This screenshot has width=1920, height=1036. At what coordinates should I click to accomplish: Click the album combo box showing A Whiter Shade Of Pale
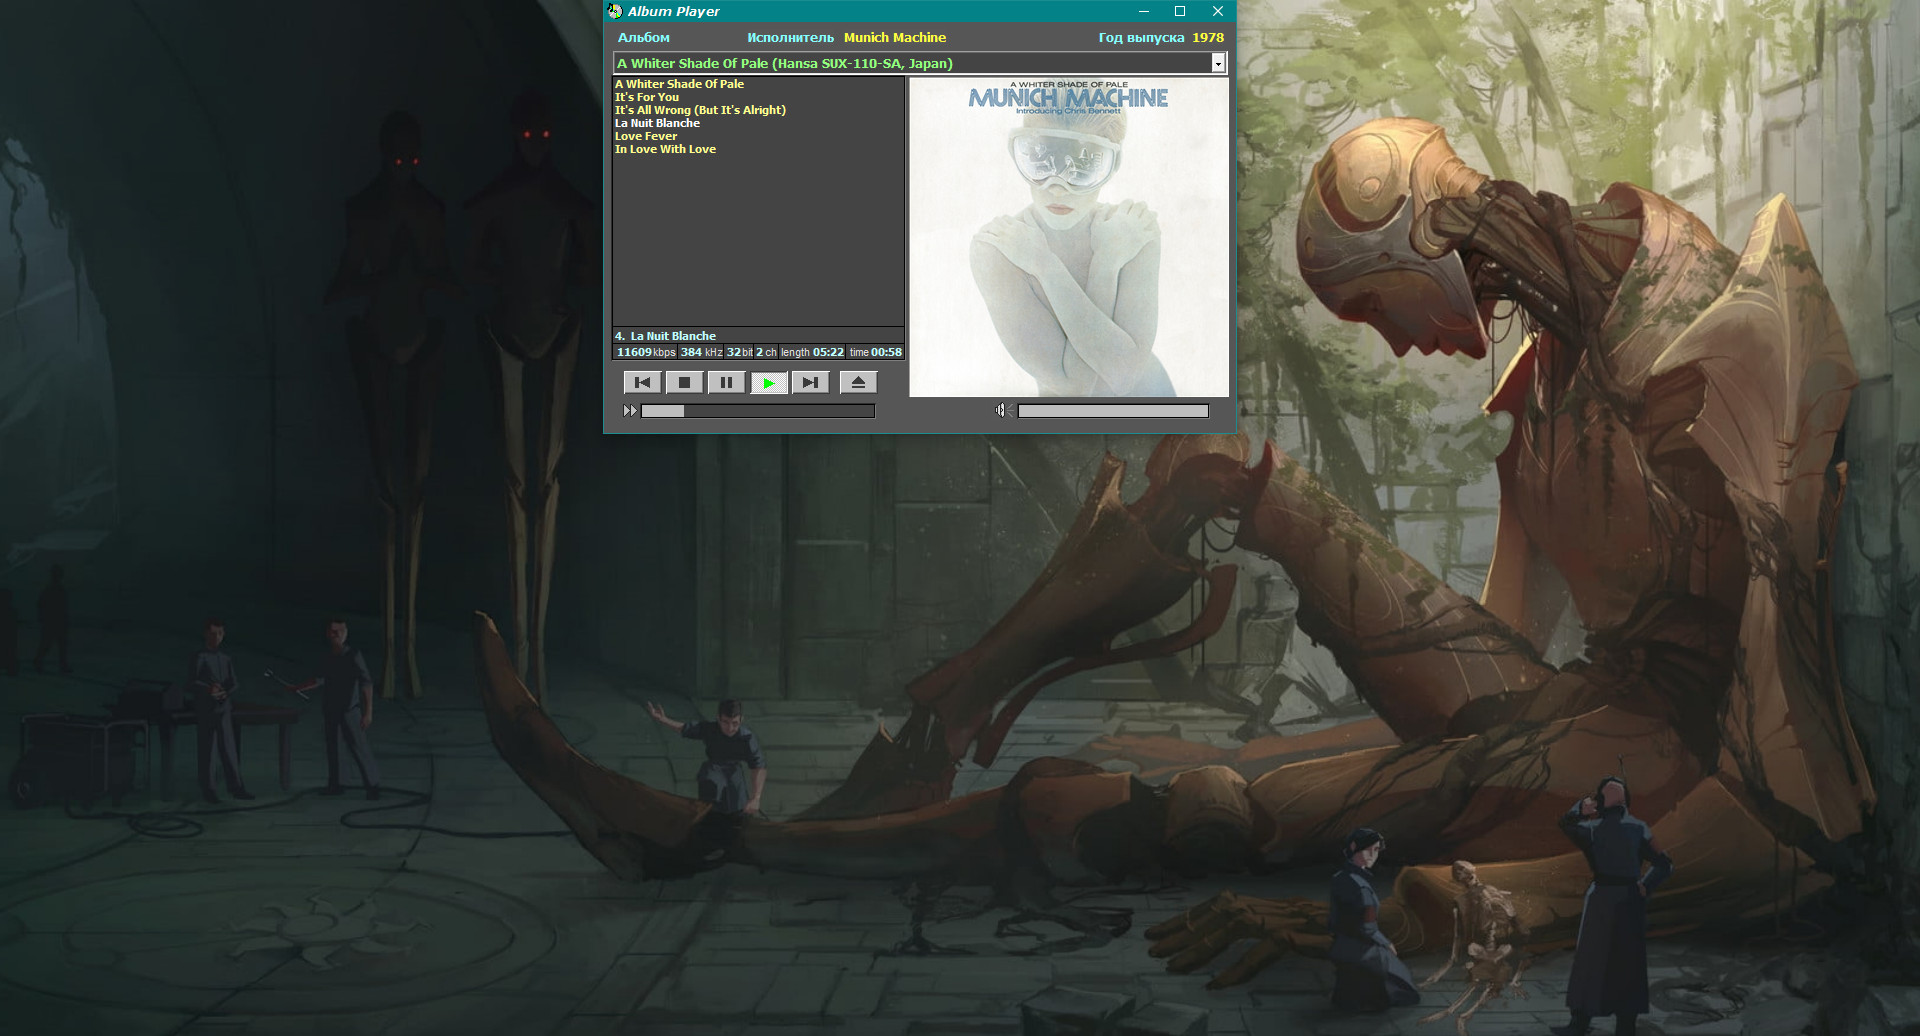click(x=919, y=63)
